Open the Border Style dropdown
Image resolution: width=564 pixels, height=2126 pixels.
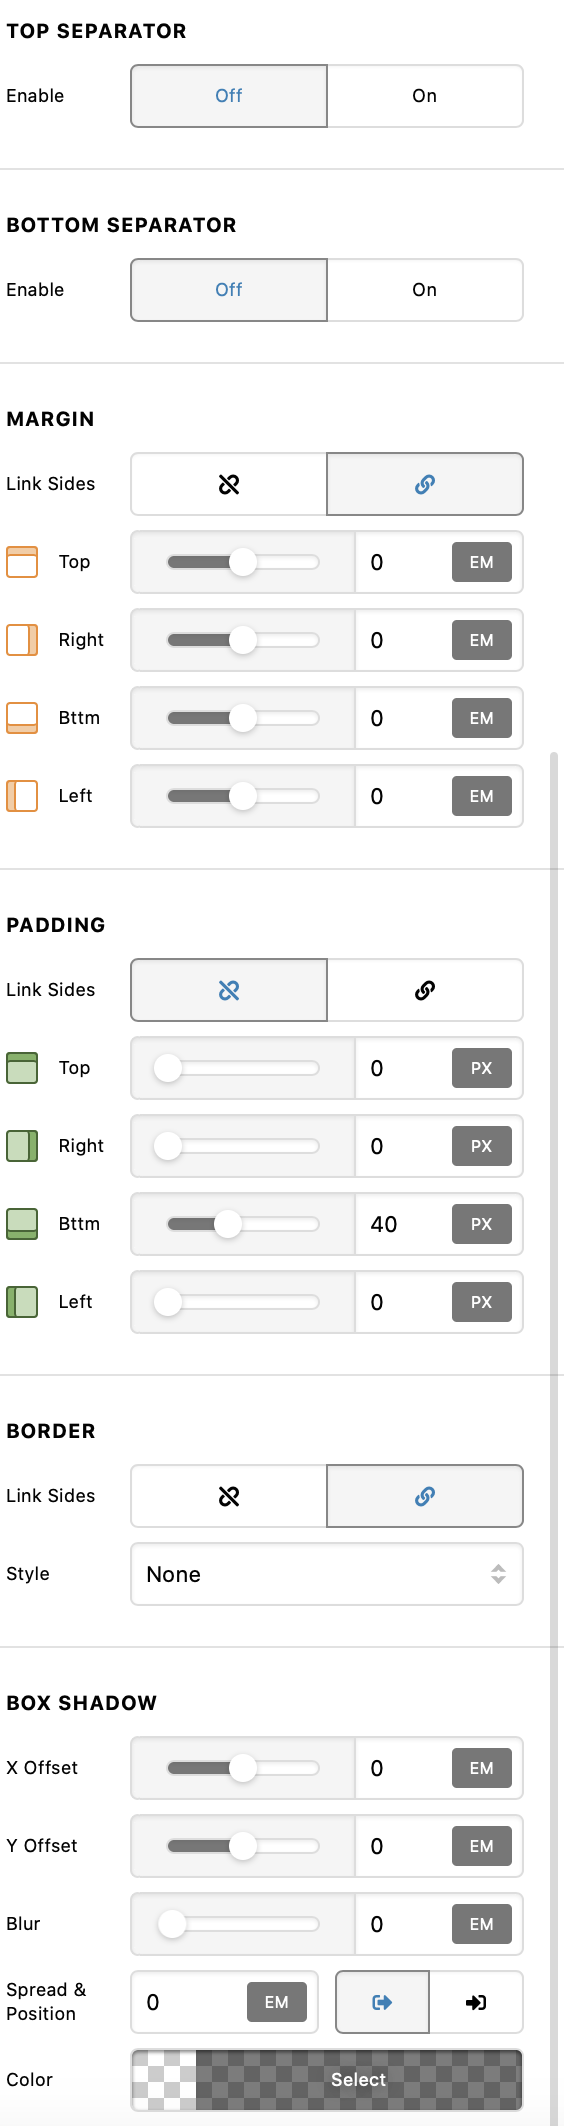pos(327,1574)
